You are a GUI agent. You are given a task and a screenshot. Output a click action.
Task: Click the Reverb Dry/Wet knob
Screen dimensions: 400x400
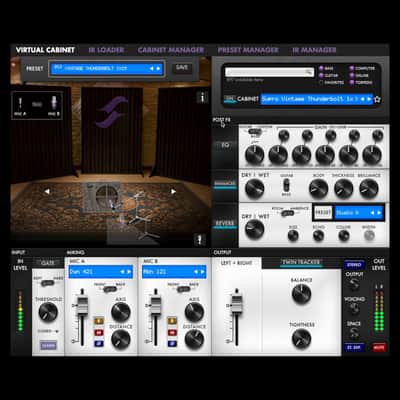pyautogui.click(x=255, y=229)
